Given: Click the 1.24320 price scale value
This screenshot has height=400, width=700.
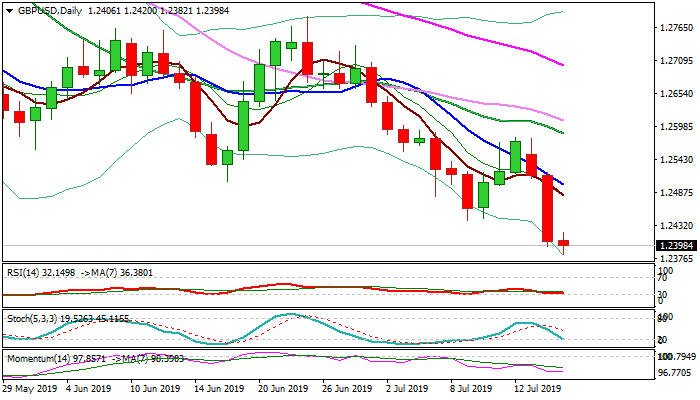Looking at the screenshot, I should click(x=677, y=226).
